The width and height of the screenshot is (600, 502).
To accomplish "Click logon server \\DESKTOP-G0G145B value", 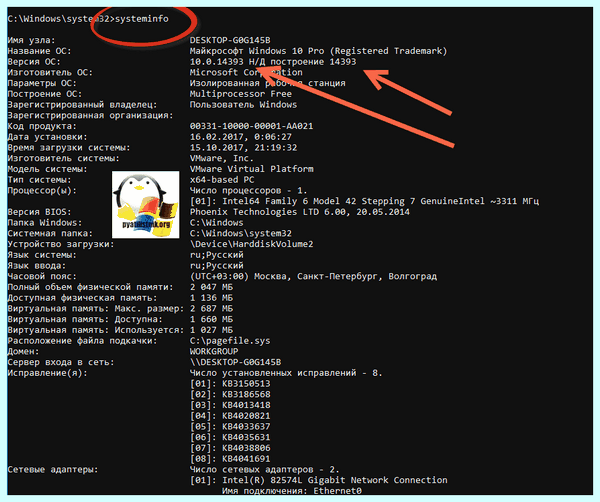I will (235, 362).
